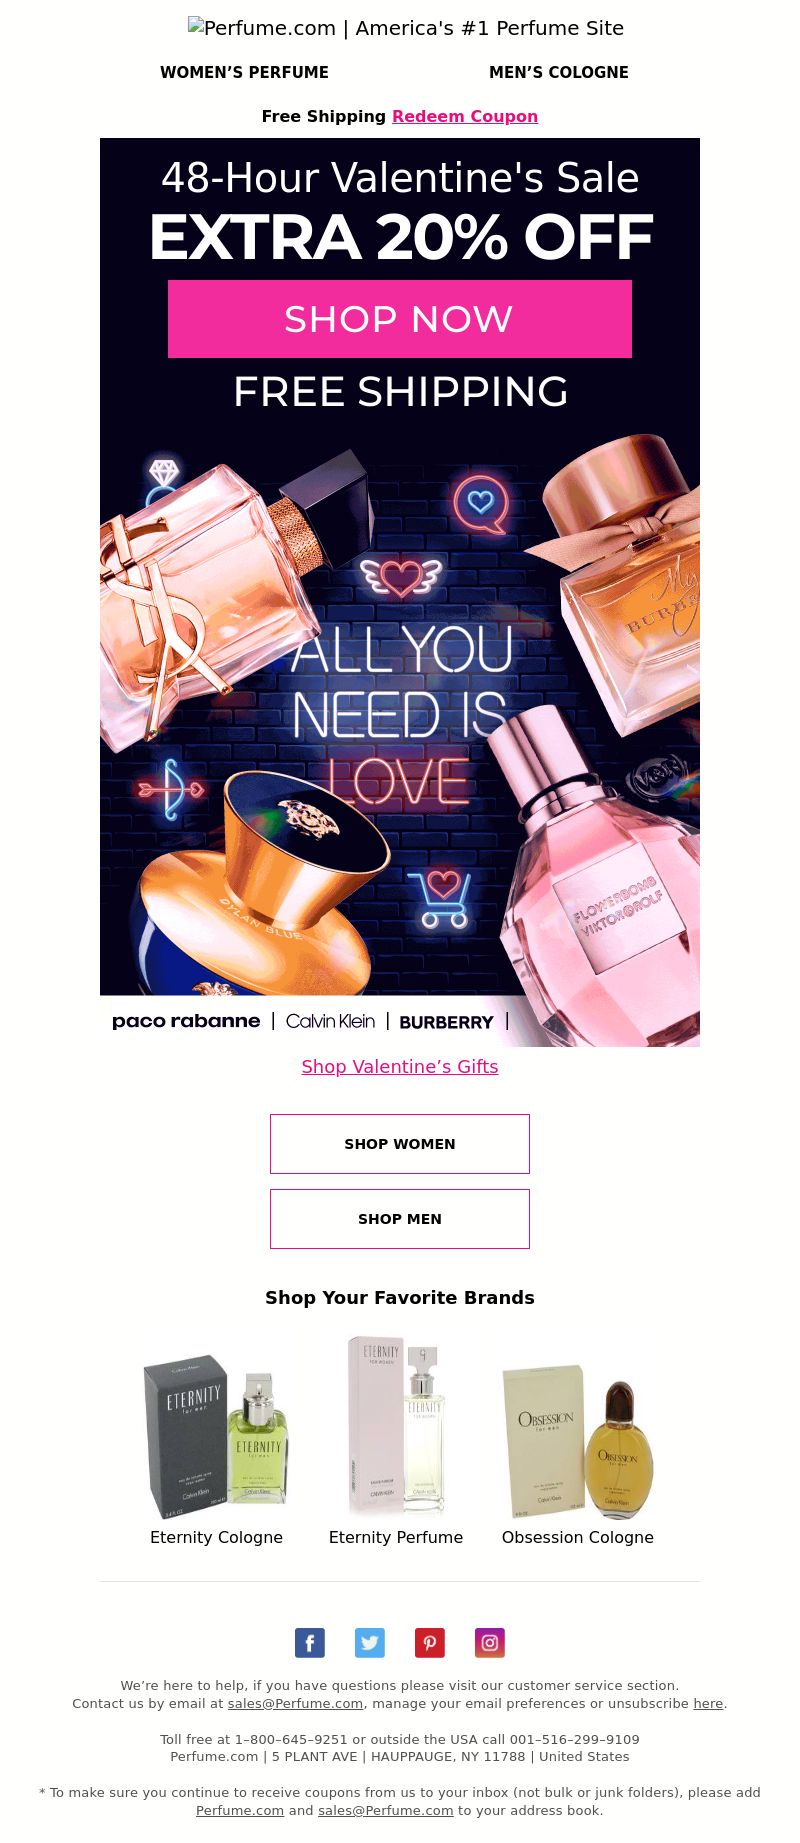Open the Obsession Cologne text label
Viewport: 800px width, 1843px height.
578,1537
